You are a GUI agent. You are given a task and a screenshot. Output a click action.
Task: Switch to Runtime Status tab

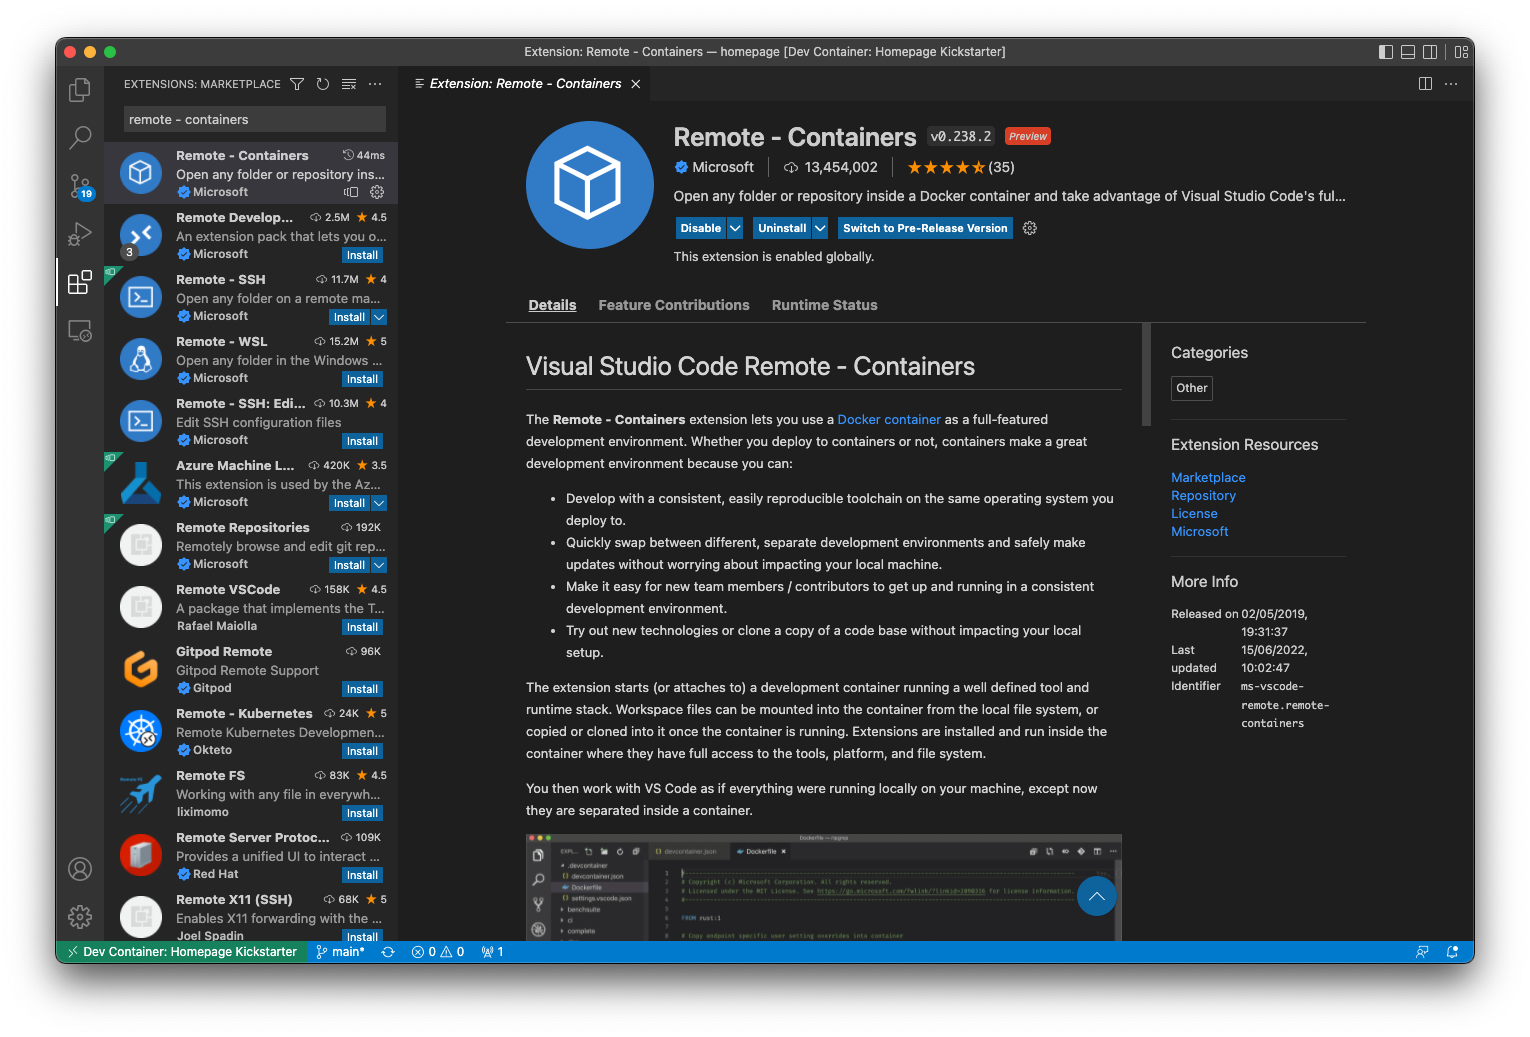[824, 305]
